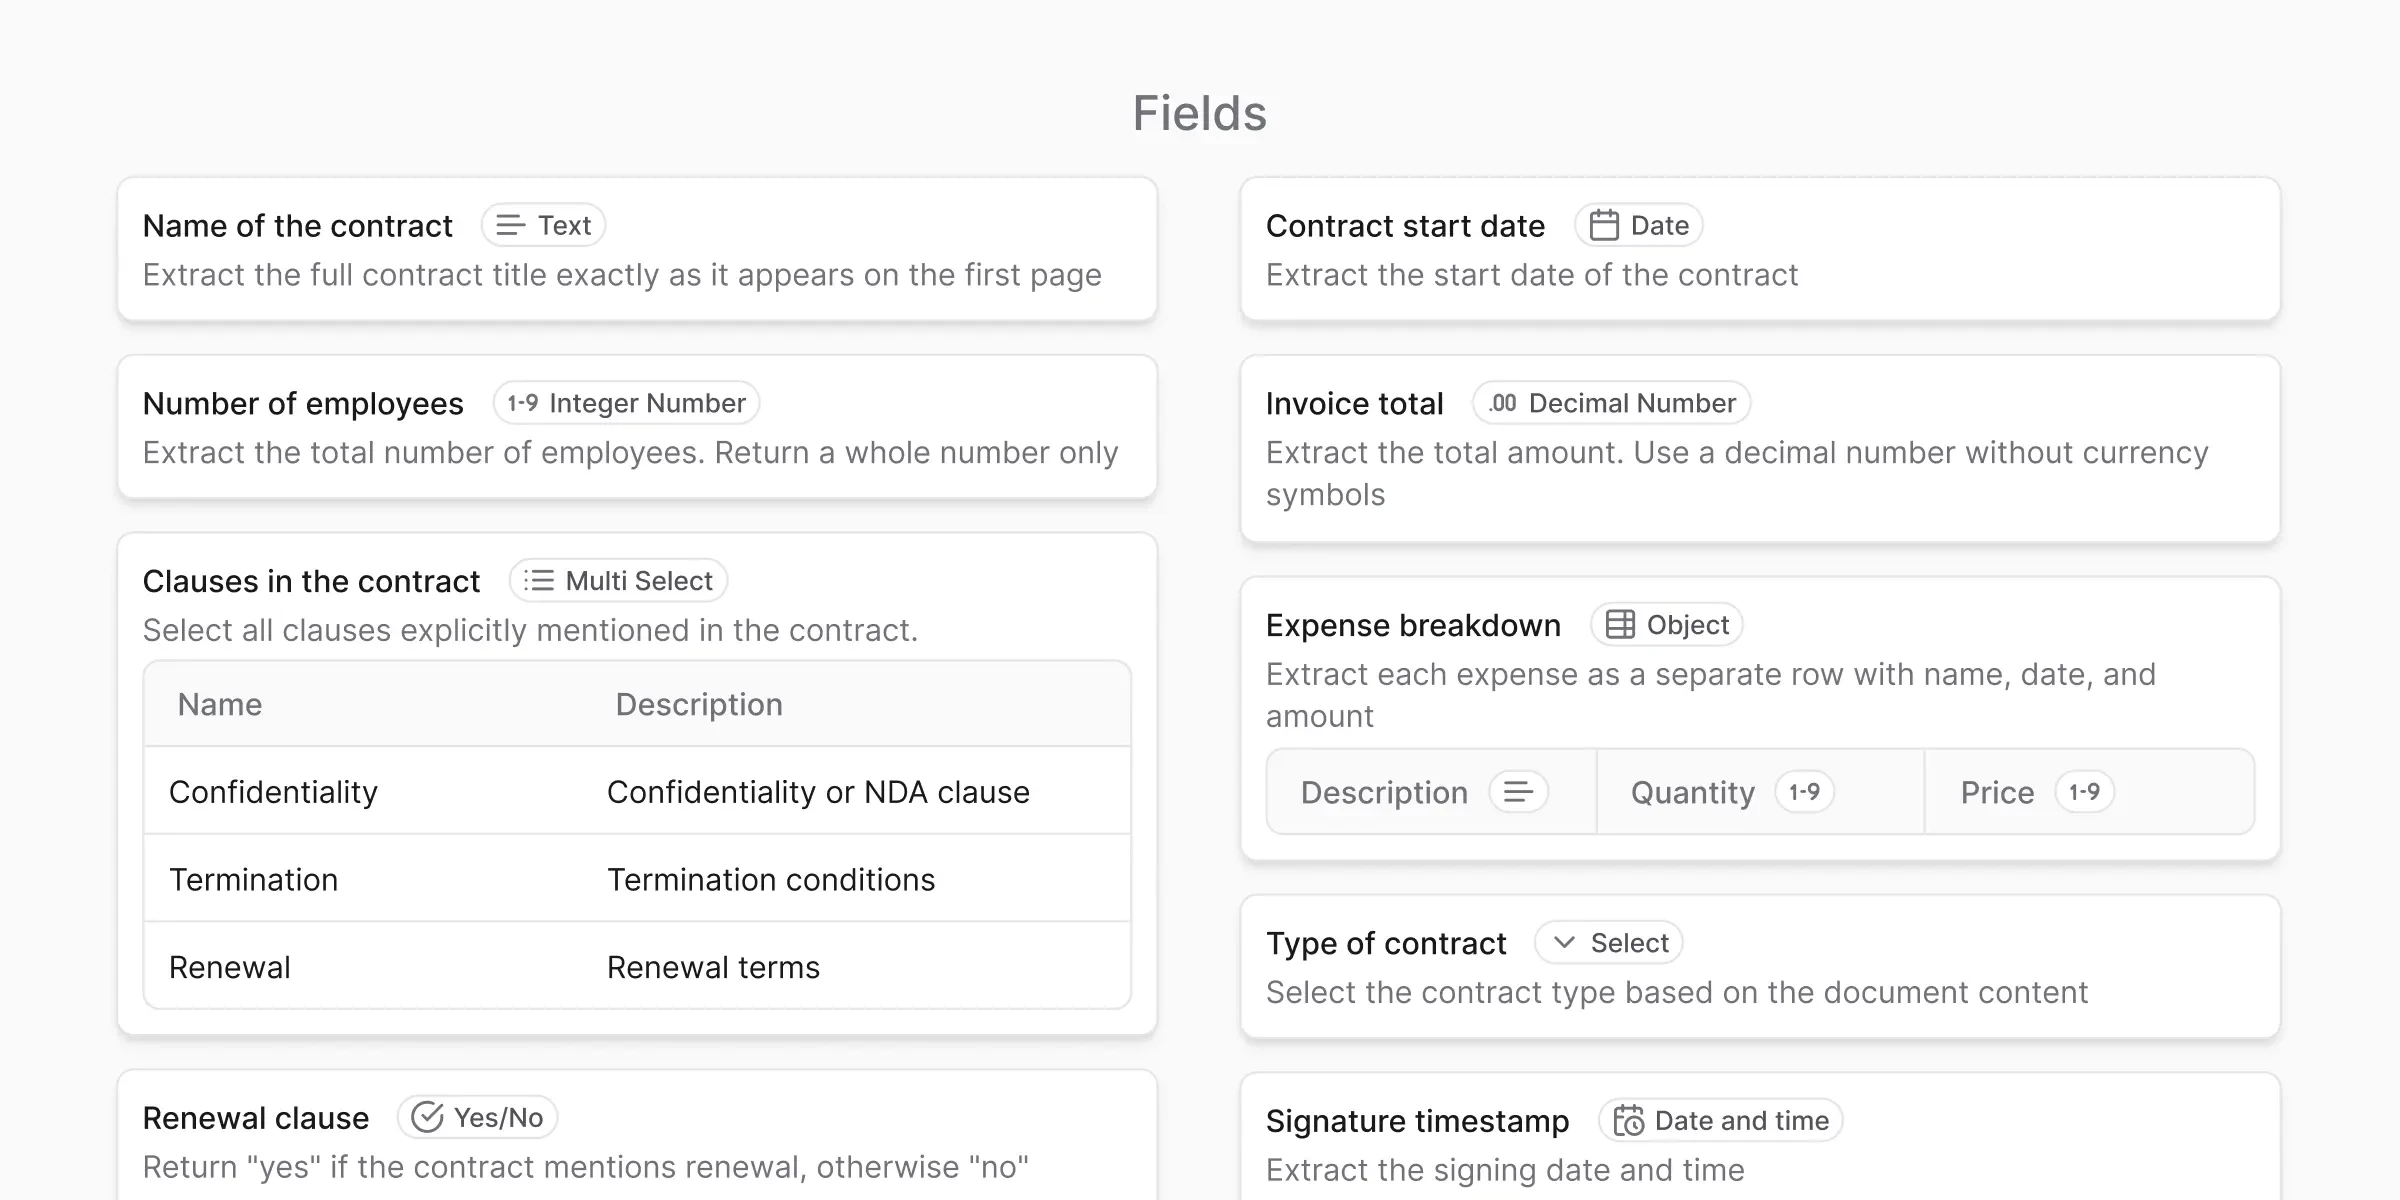Click the Quantity 1-9 type badge
This screenshot has width=2400, height=1200.
click(x=1804, y=792)
